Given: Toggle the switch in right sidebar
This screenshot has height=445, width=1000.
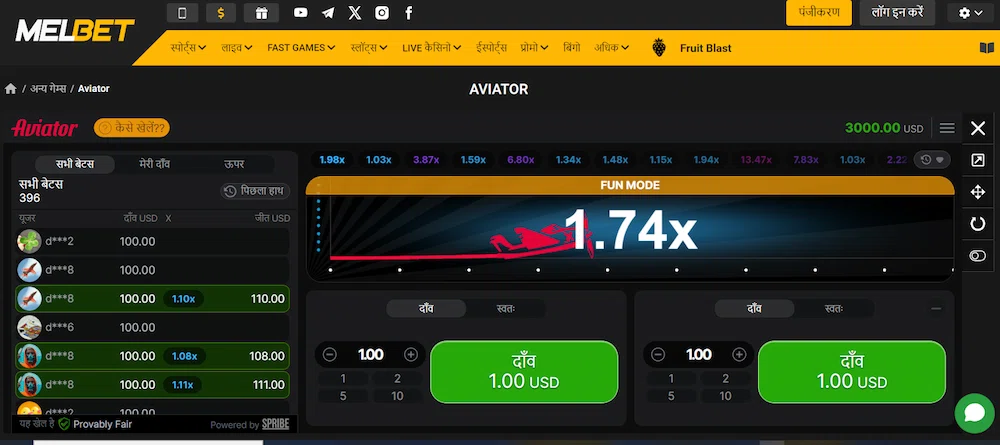Looking at the screenshot, I should pos(978,256).
